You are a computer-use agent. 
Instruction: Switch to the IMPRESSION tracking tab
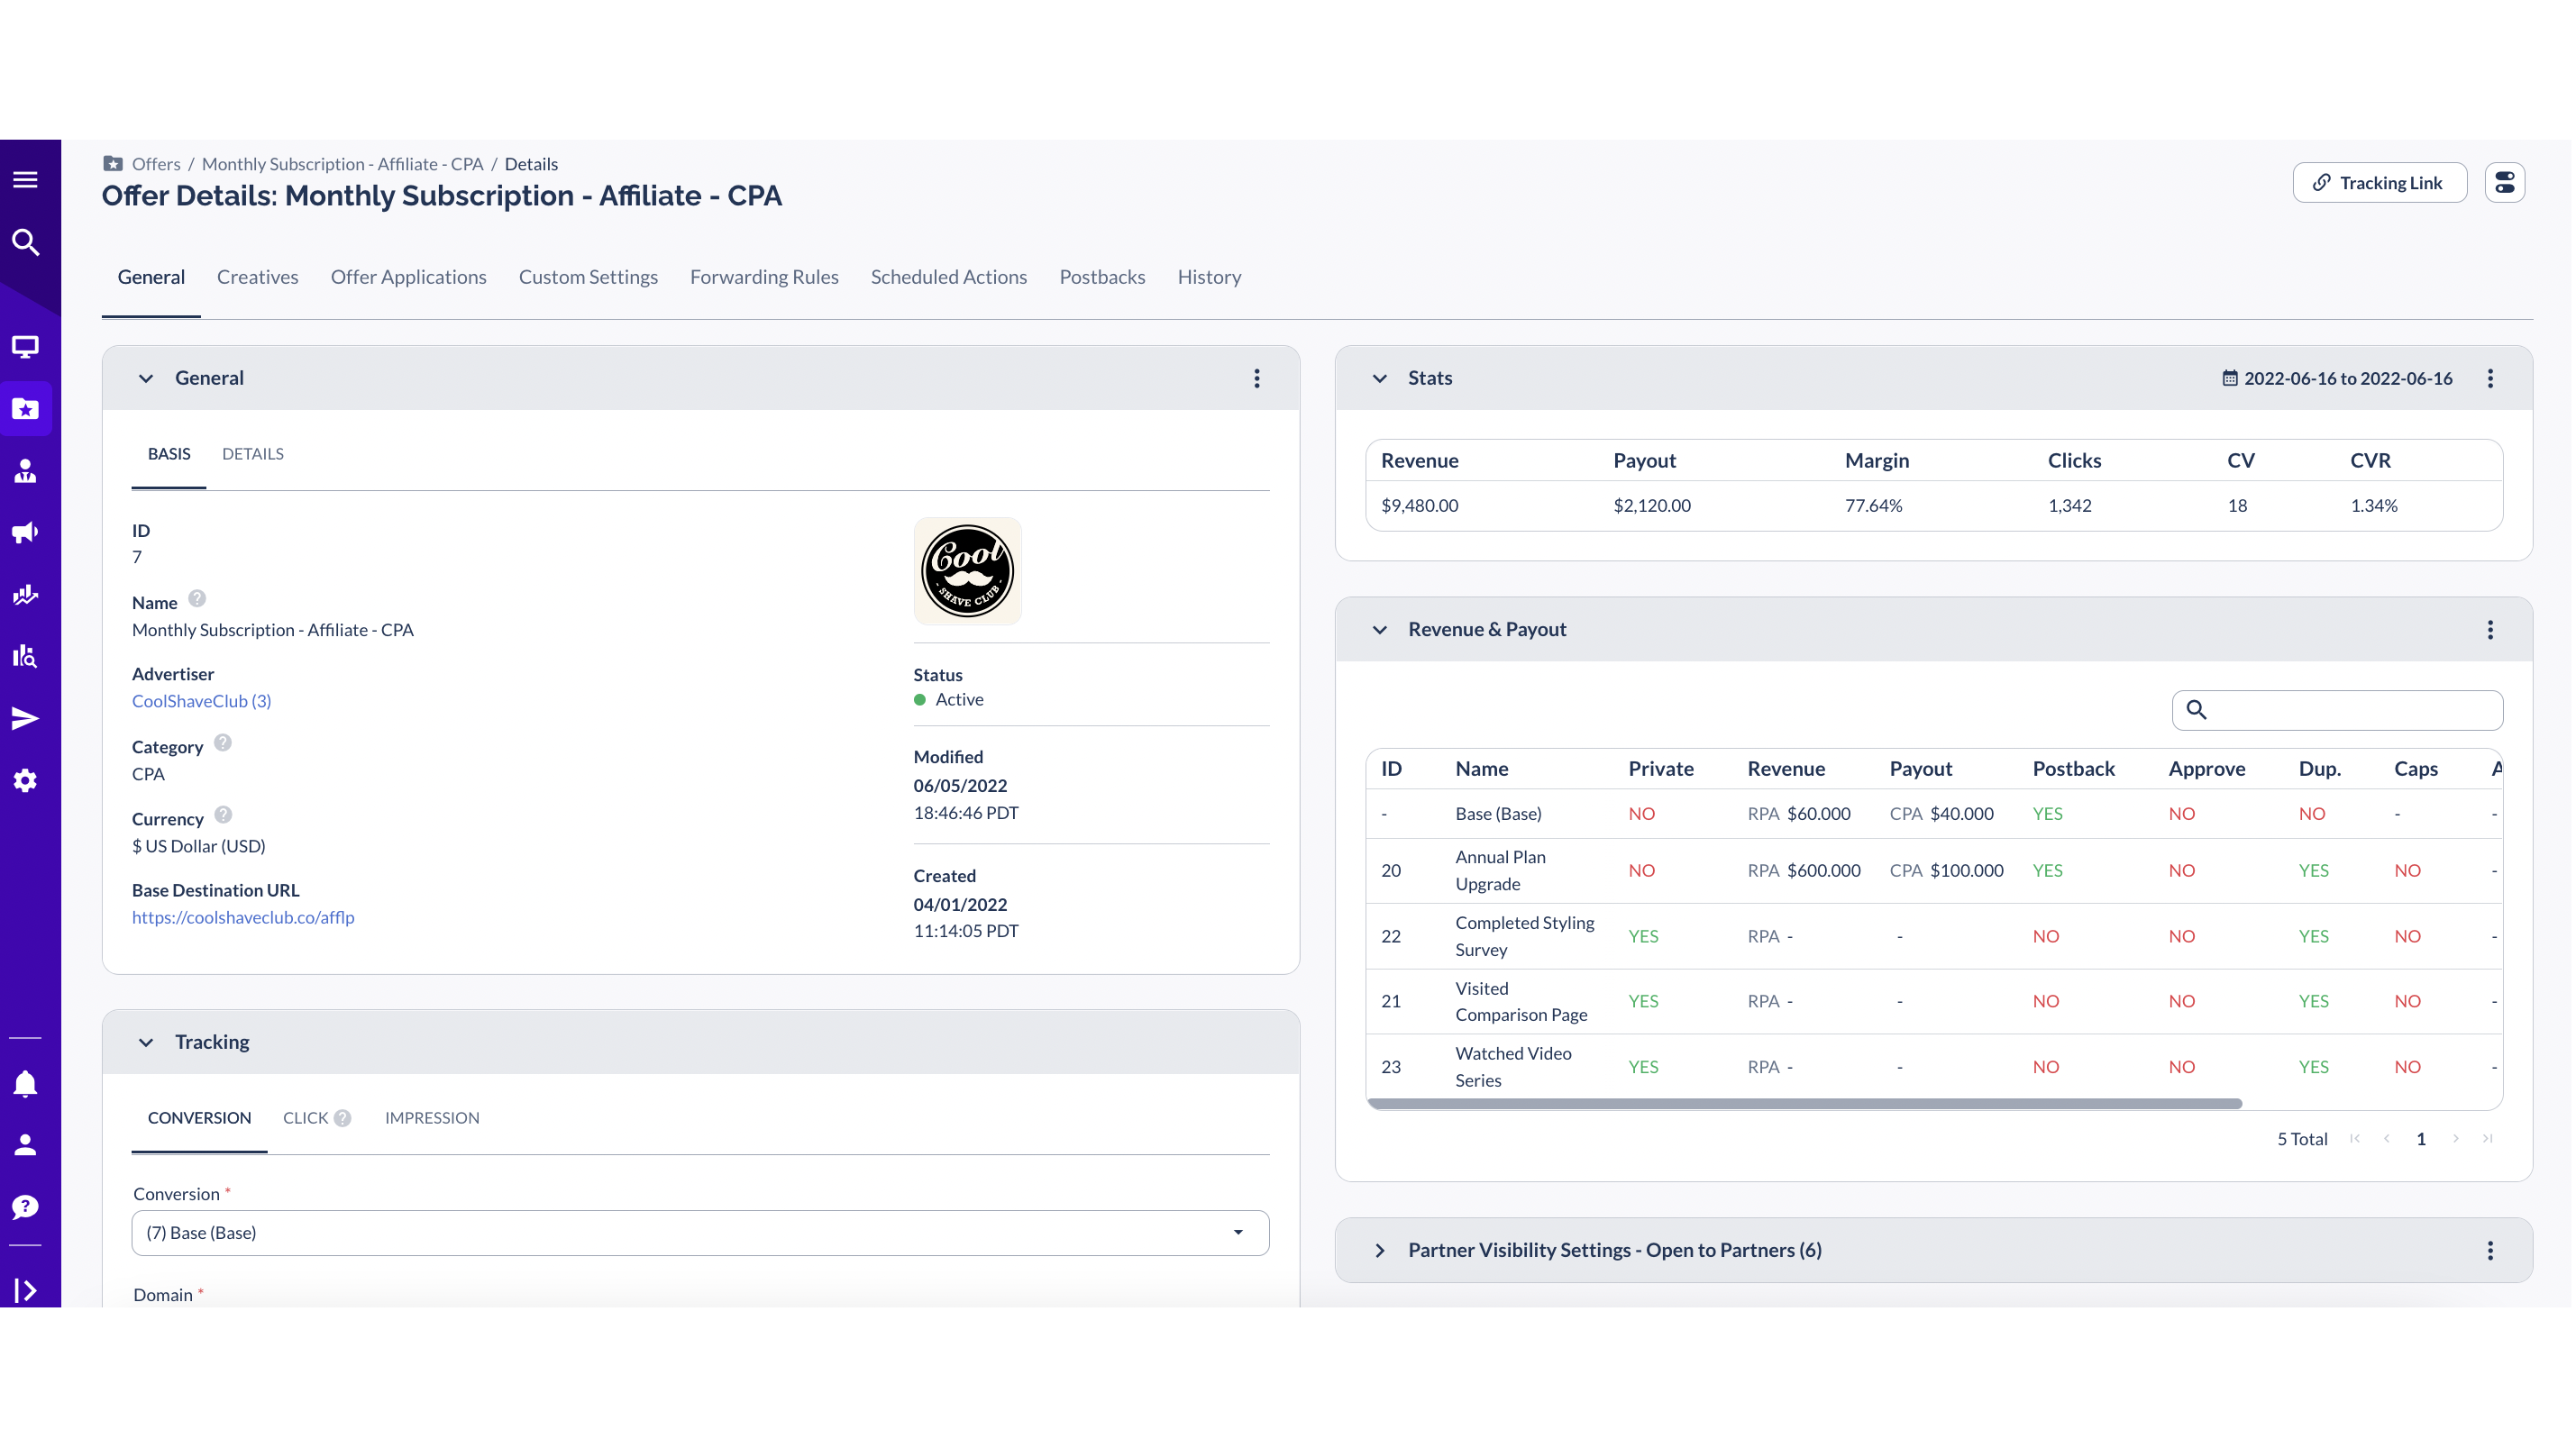pyautogui.click(x=432, y=1118)
